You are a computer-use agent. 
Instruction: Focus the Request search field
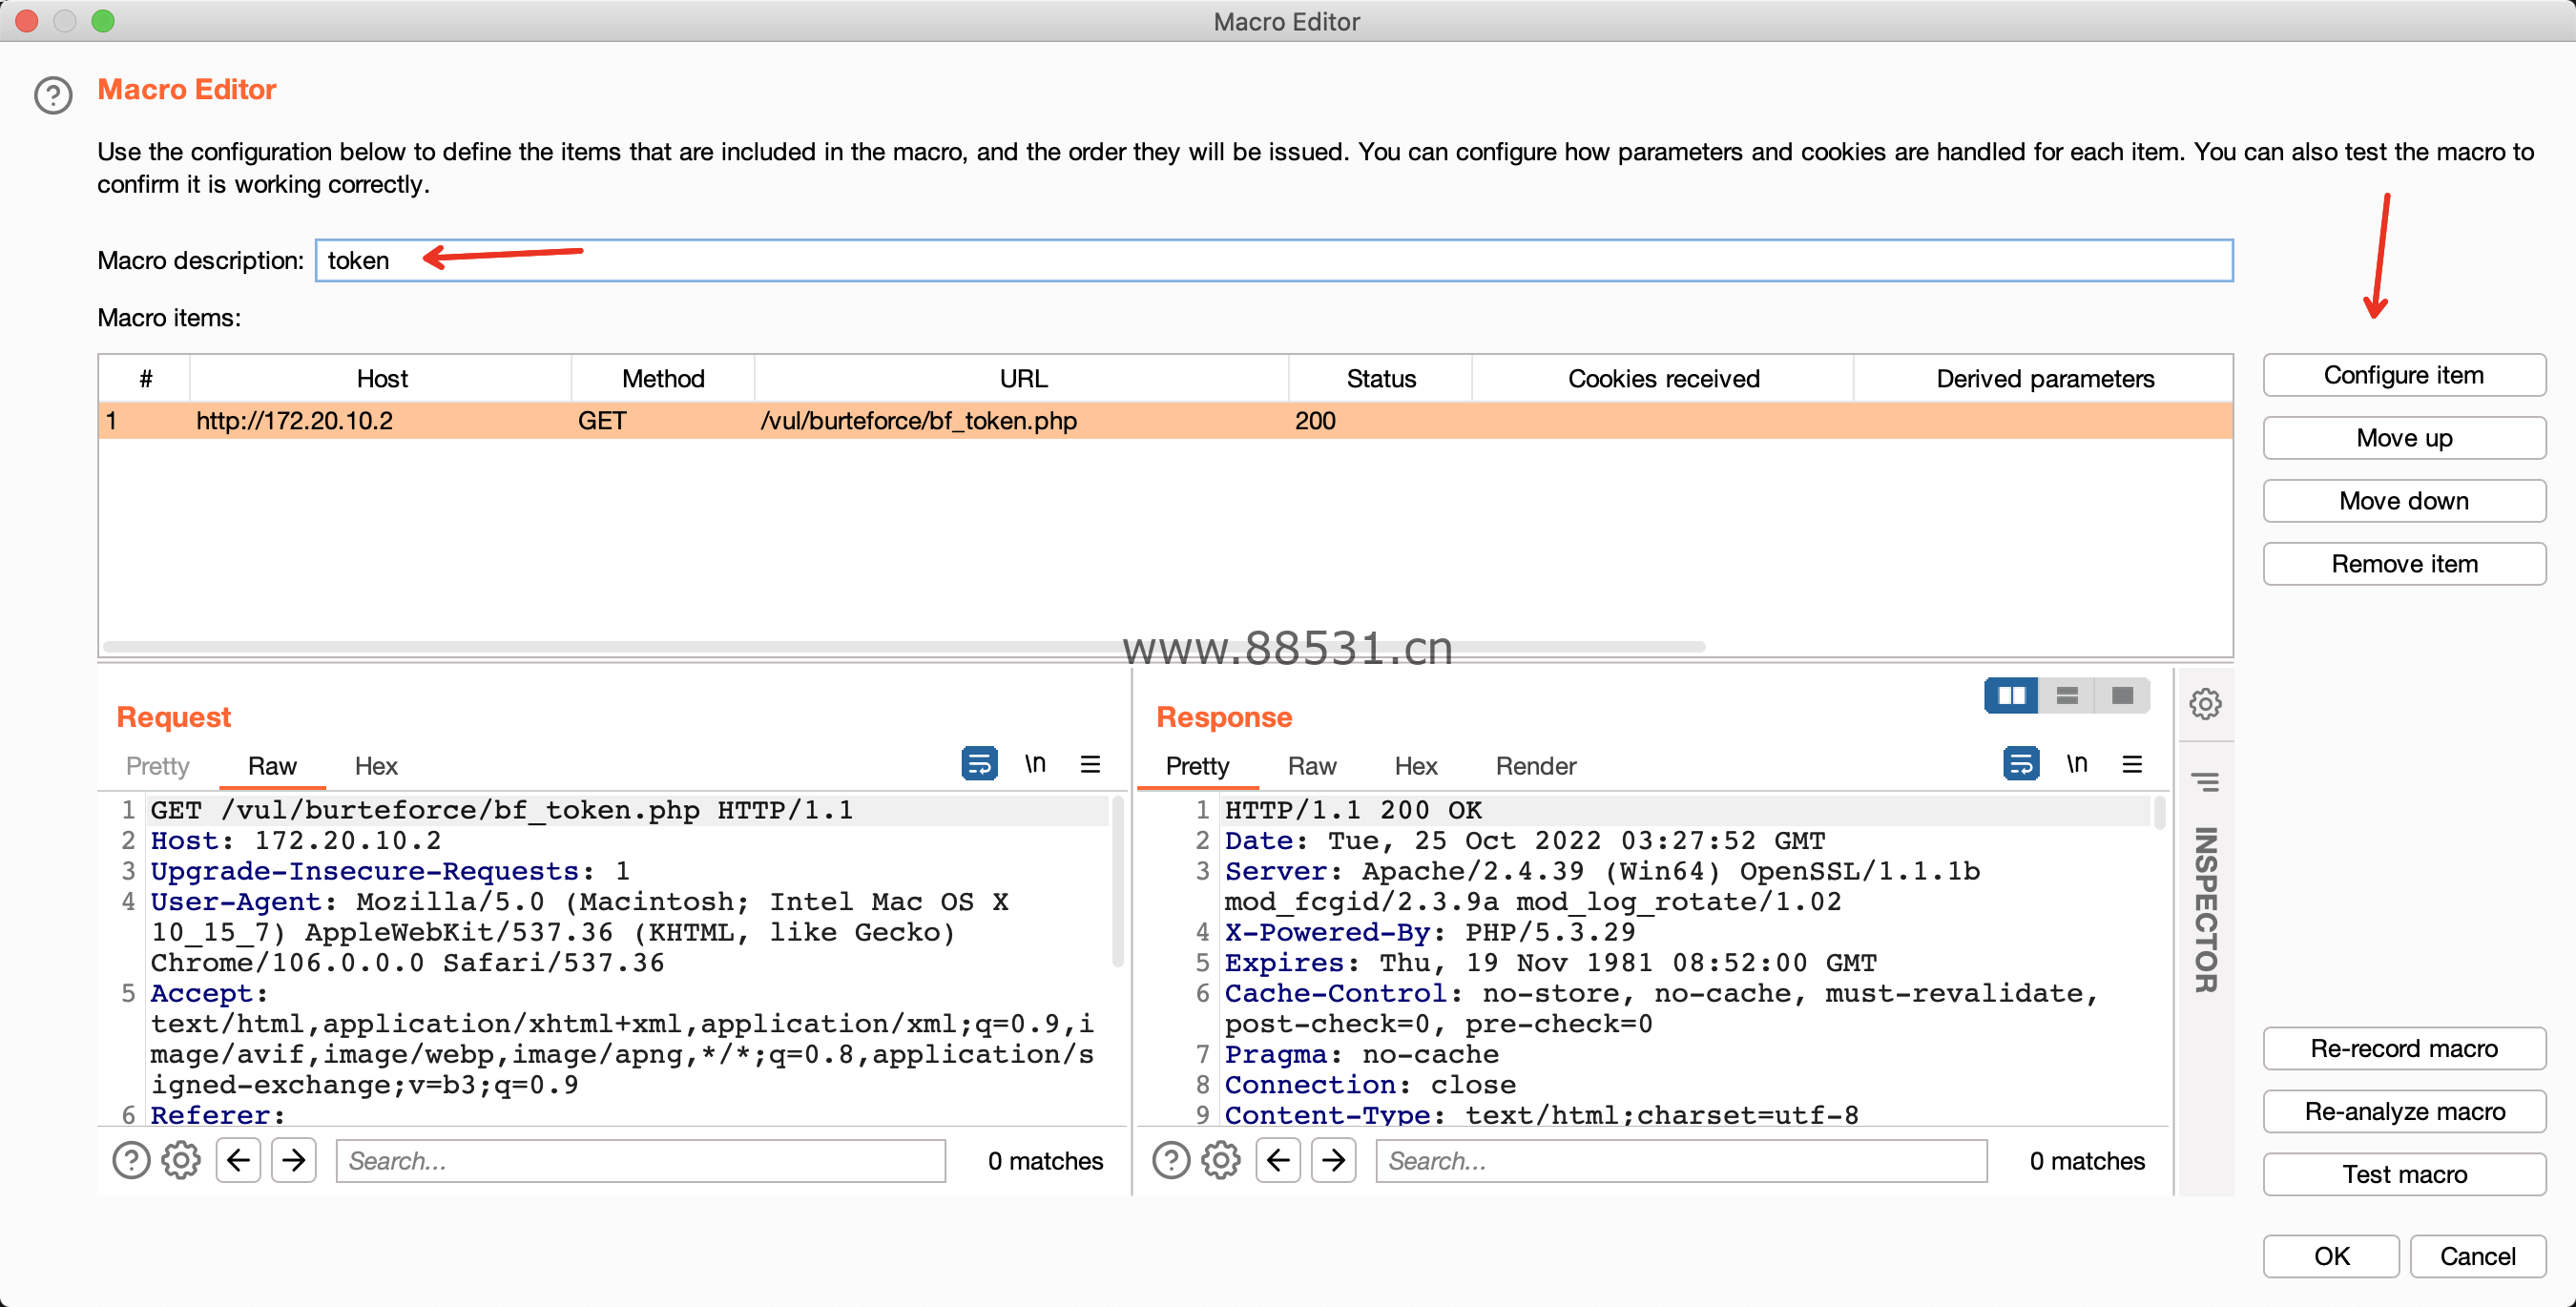(641, 1160)
